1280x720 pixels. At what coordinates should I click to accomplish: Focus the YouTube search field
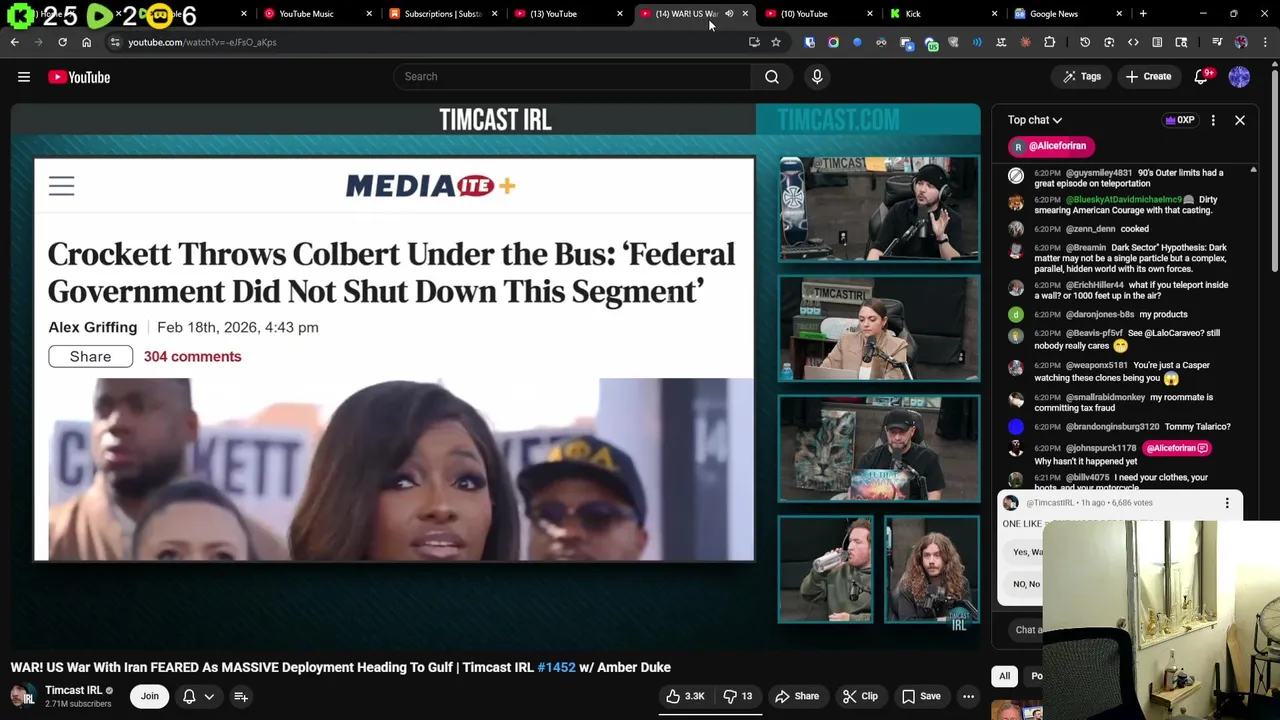[x=572, y=77]
